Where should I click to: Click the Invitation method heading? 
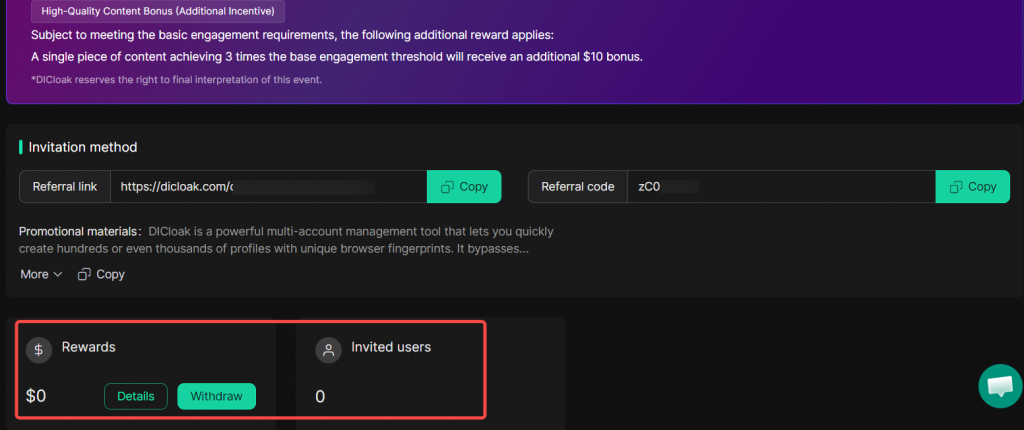click(83, 147)
